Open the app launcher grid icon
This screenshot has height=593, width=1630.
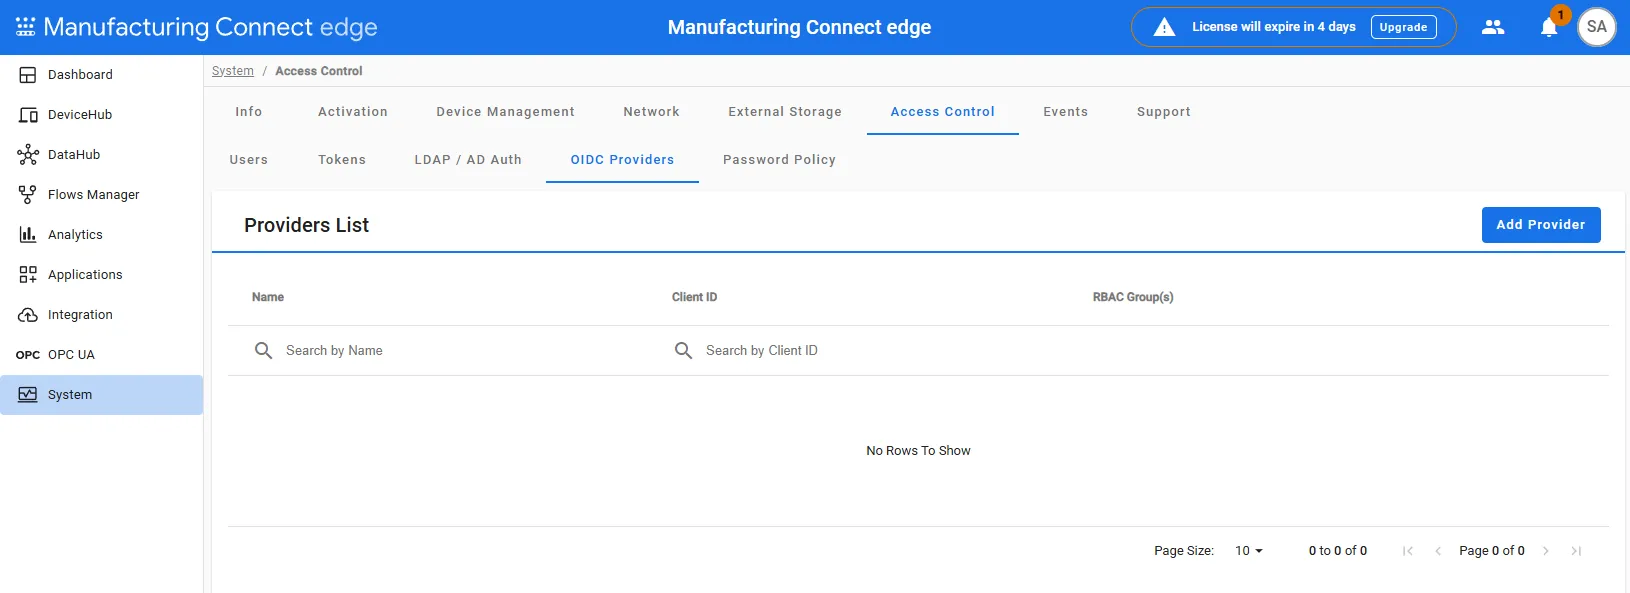(x=26, y=27)
